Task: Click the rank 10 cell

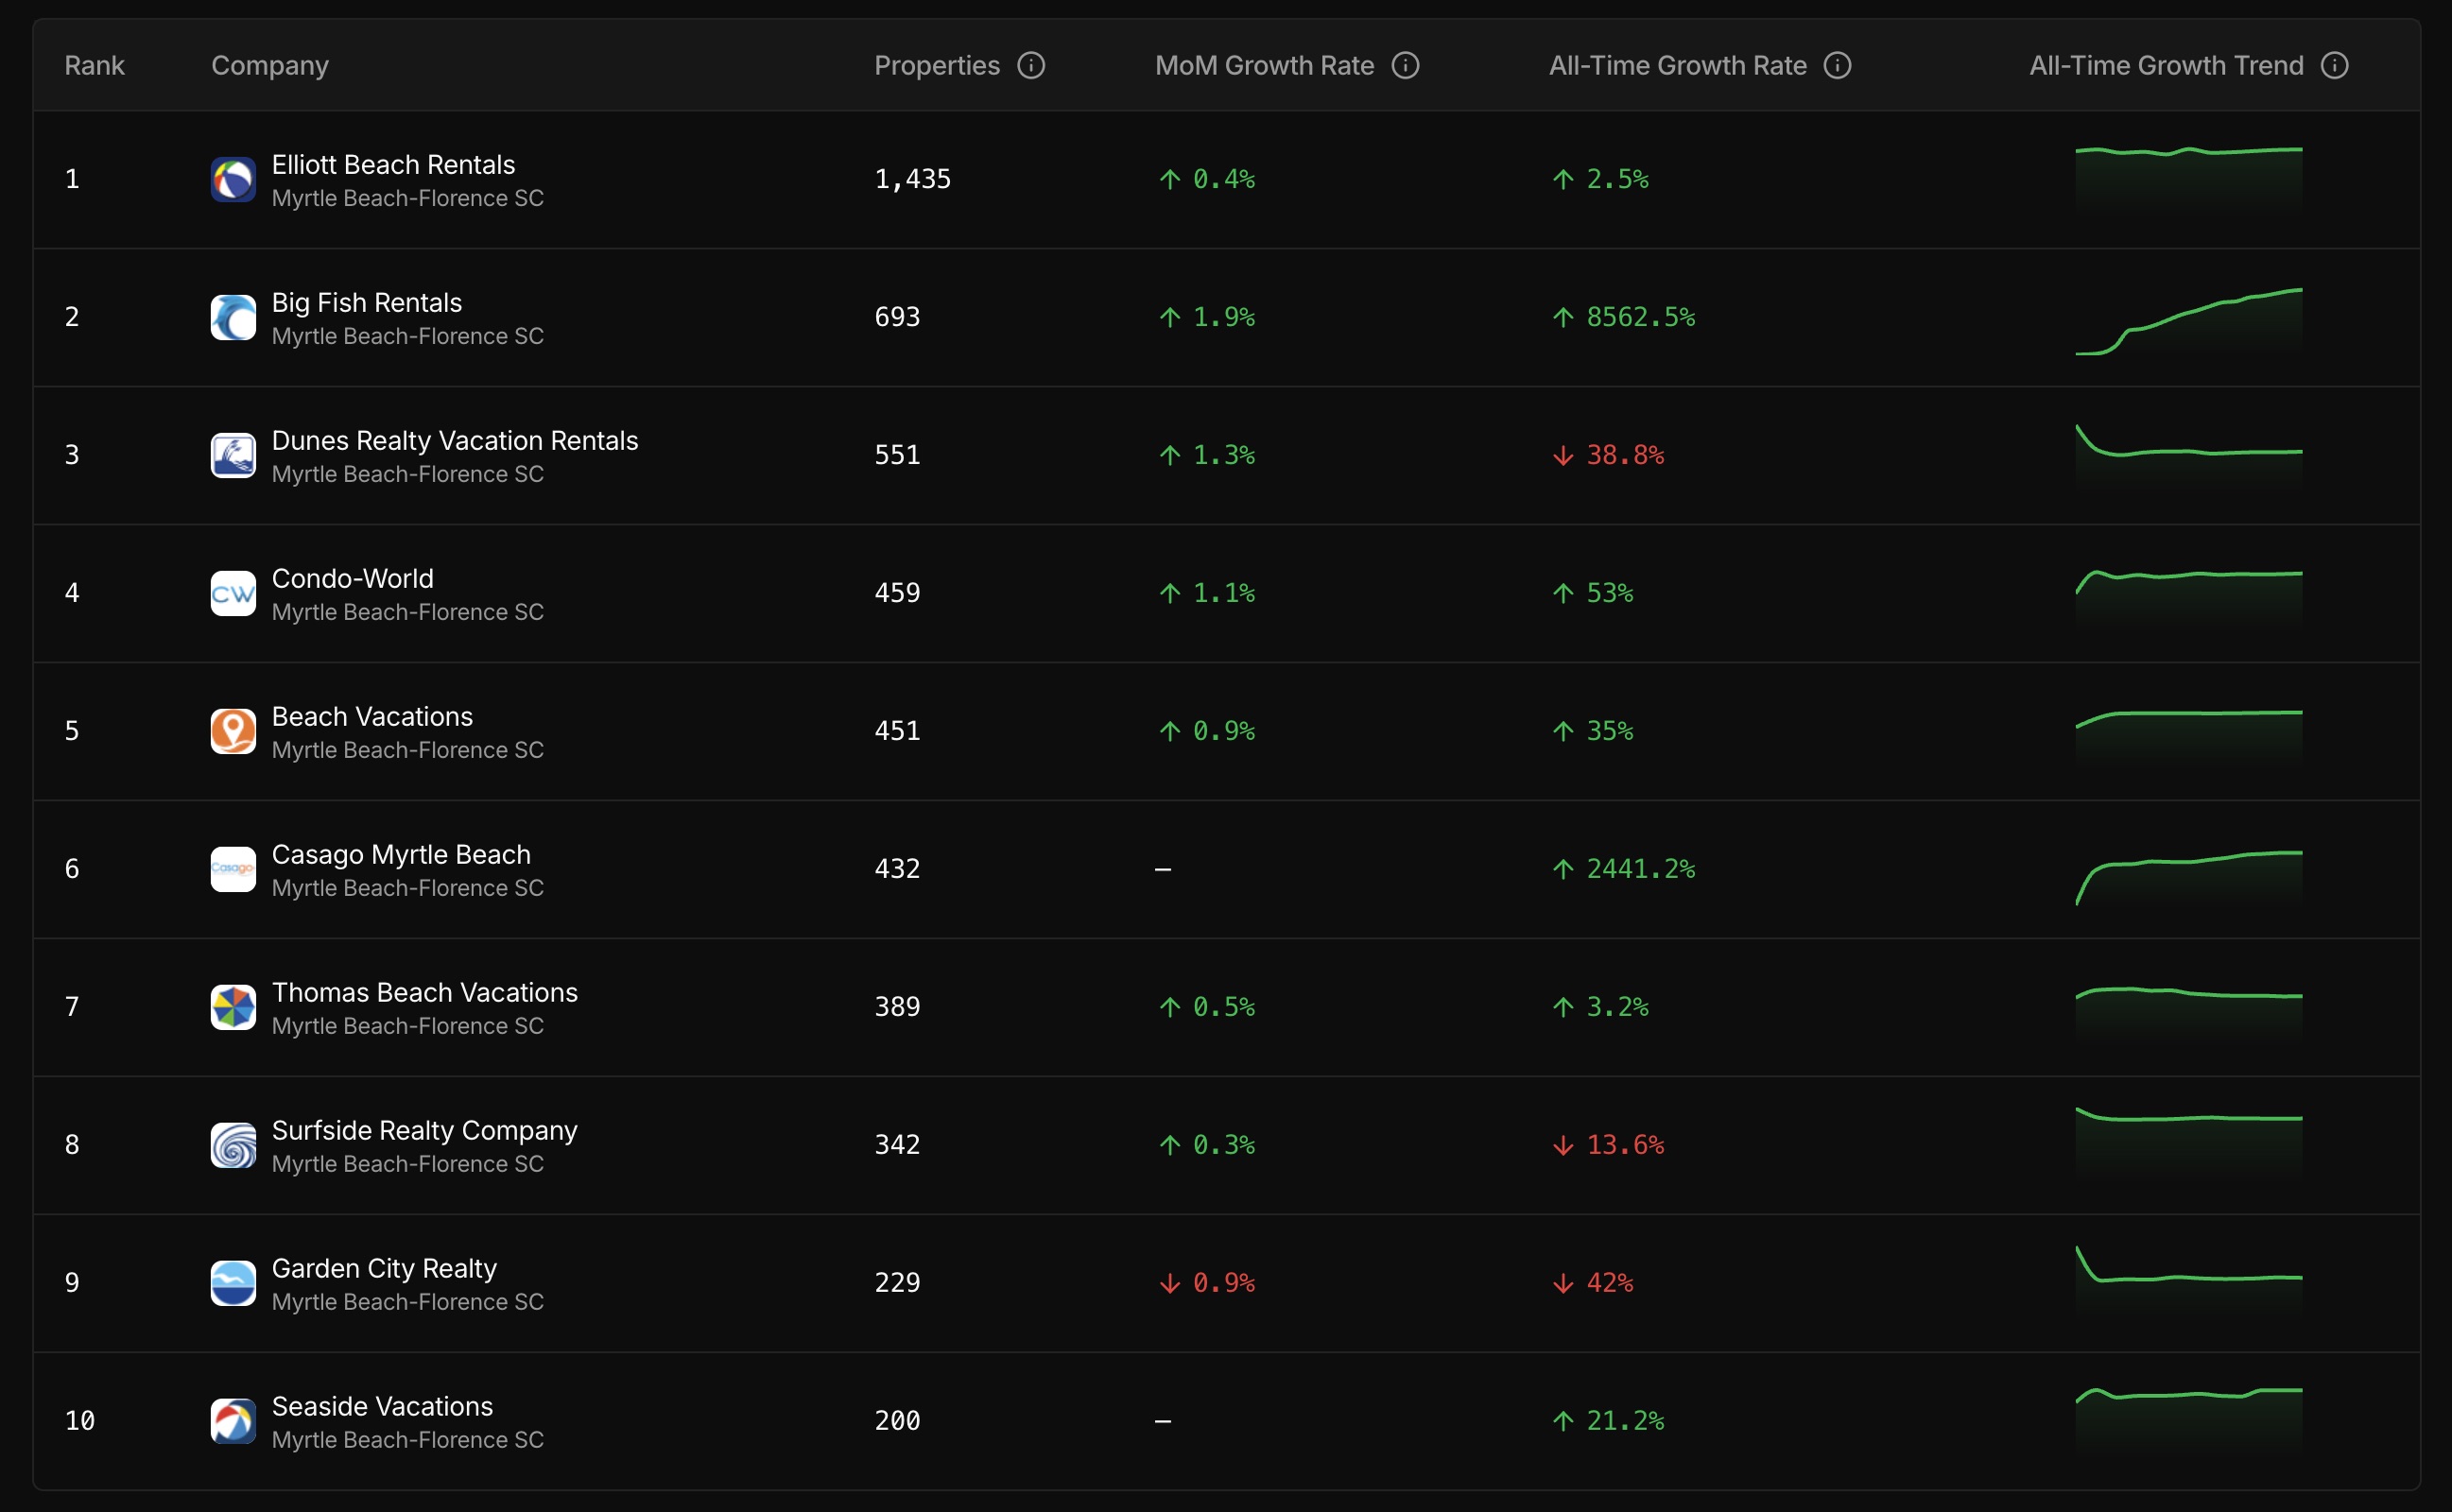Action: (80, 1422)
